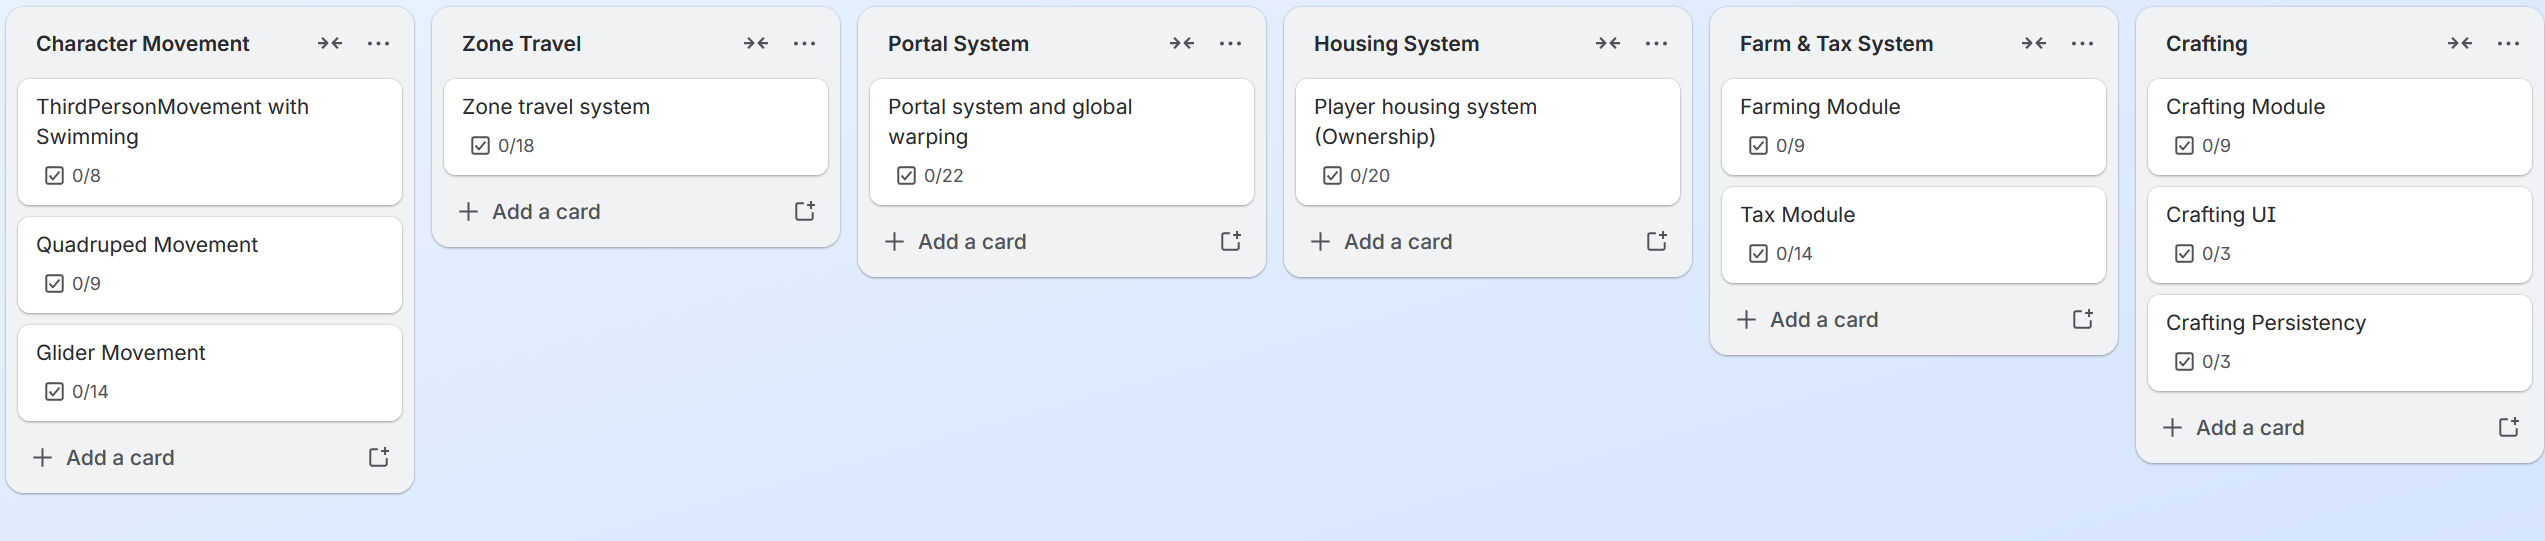
Task: Create card from template in Portal System
Action: pos(1231,241)
